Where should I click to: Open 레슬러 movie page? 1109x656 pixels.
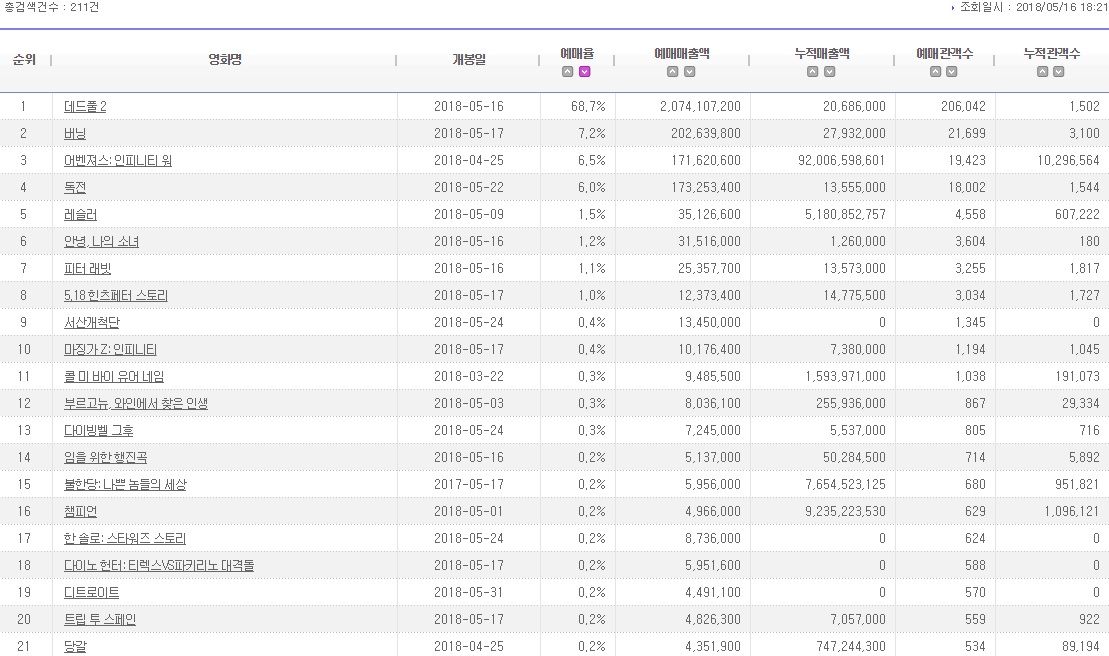[80, 214]
